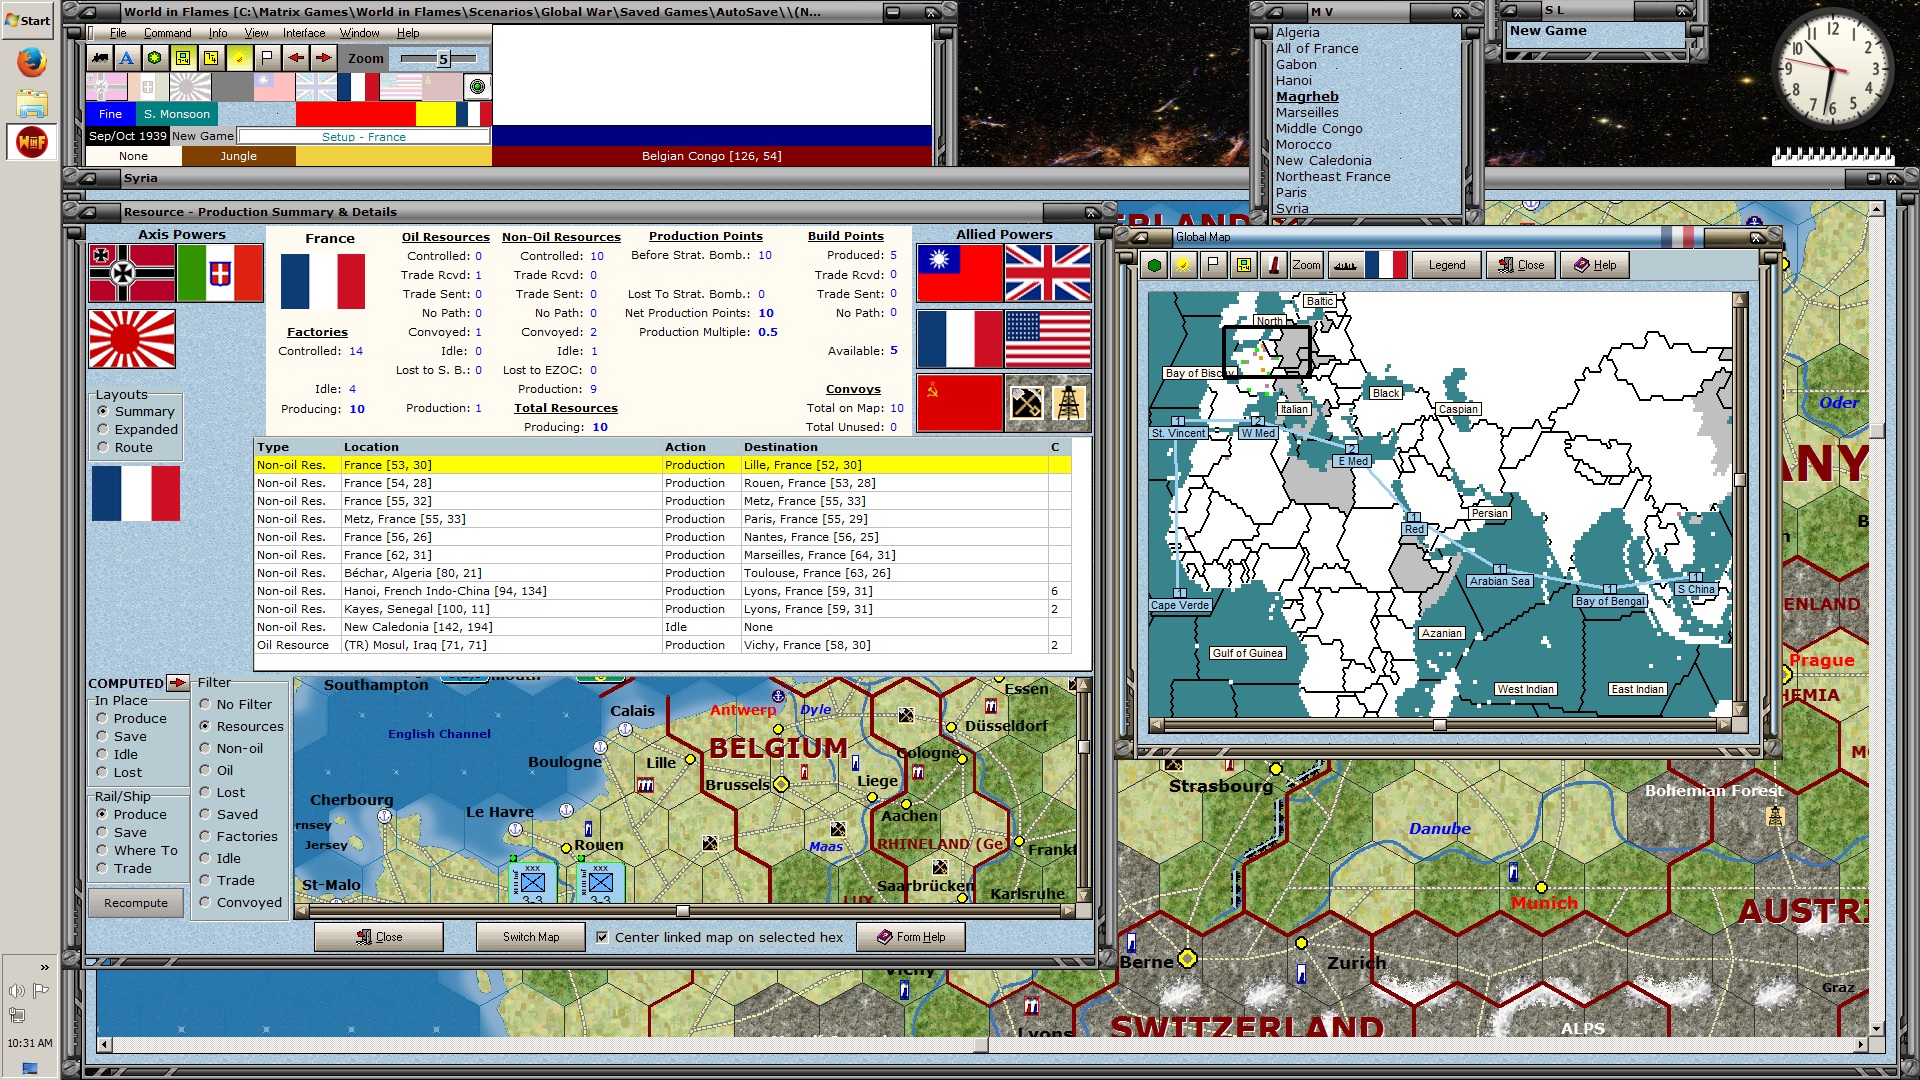Click the locomotive rail icon in main toolbar

pyautogui.click(x=100, y=58)
